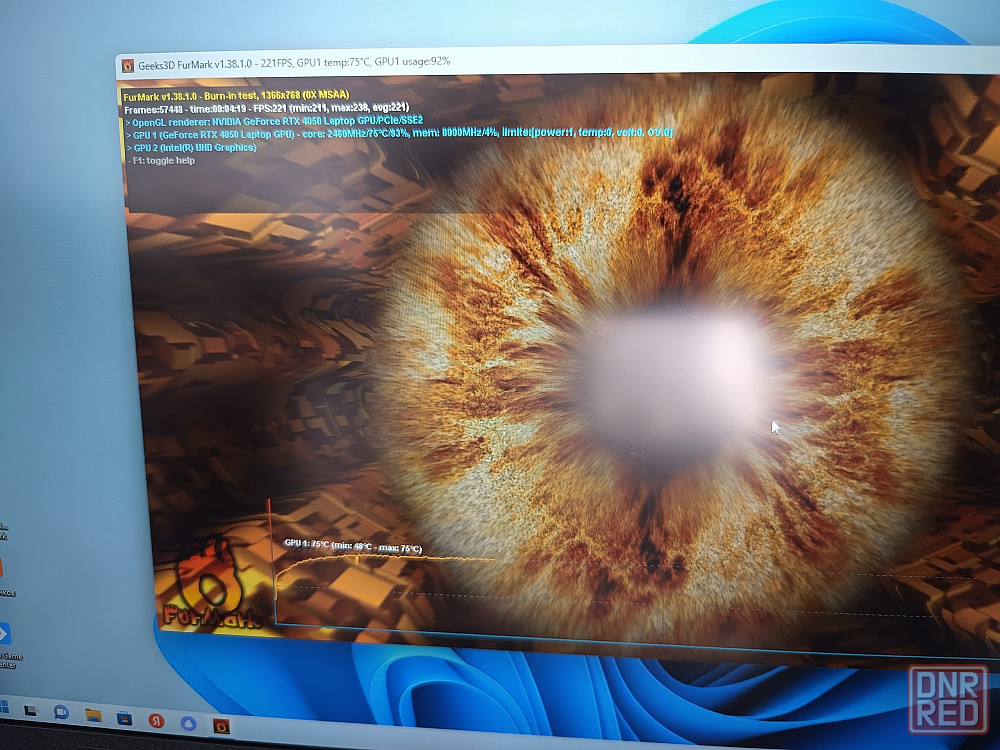Open Alice assistant from the taskbar
The width and height of the screenshot is (1000, 750).
click(188, 723)
